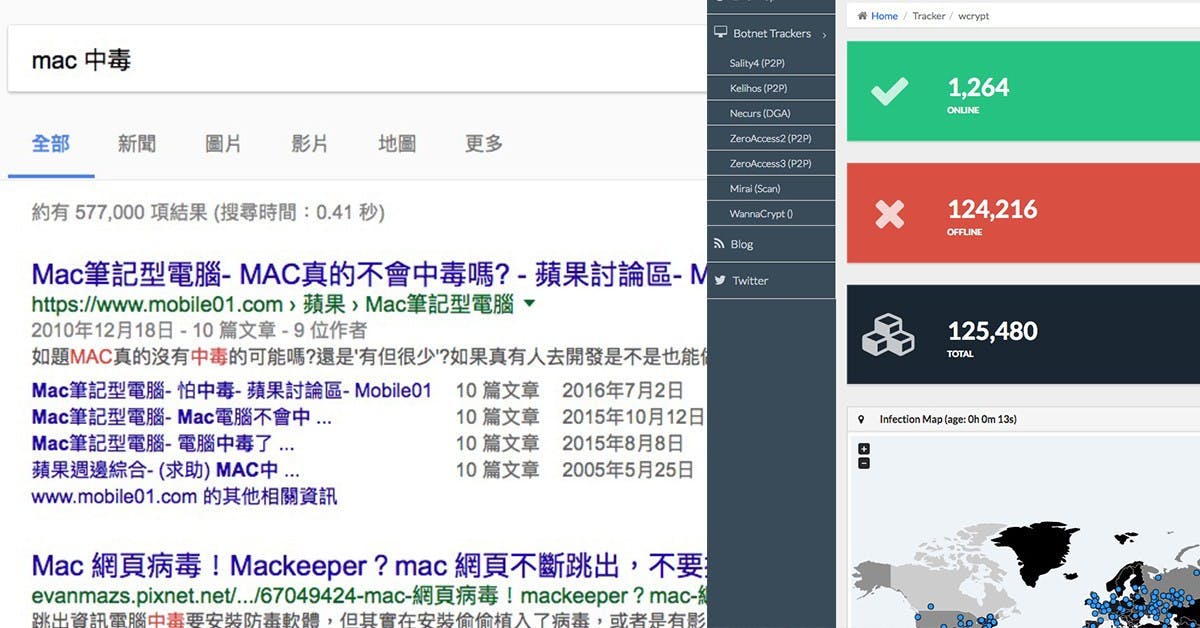Click the Botnet Trackers monitor icon
Screen dimensions: 1200x628
point(721,32)
